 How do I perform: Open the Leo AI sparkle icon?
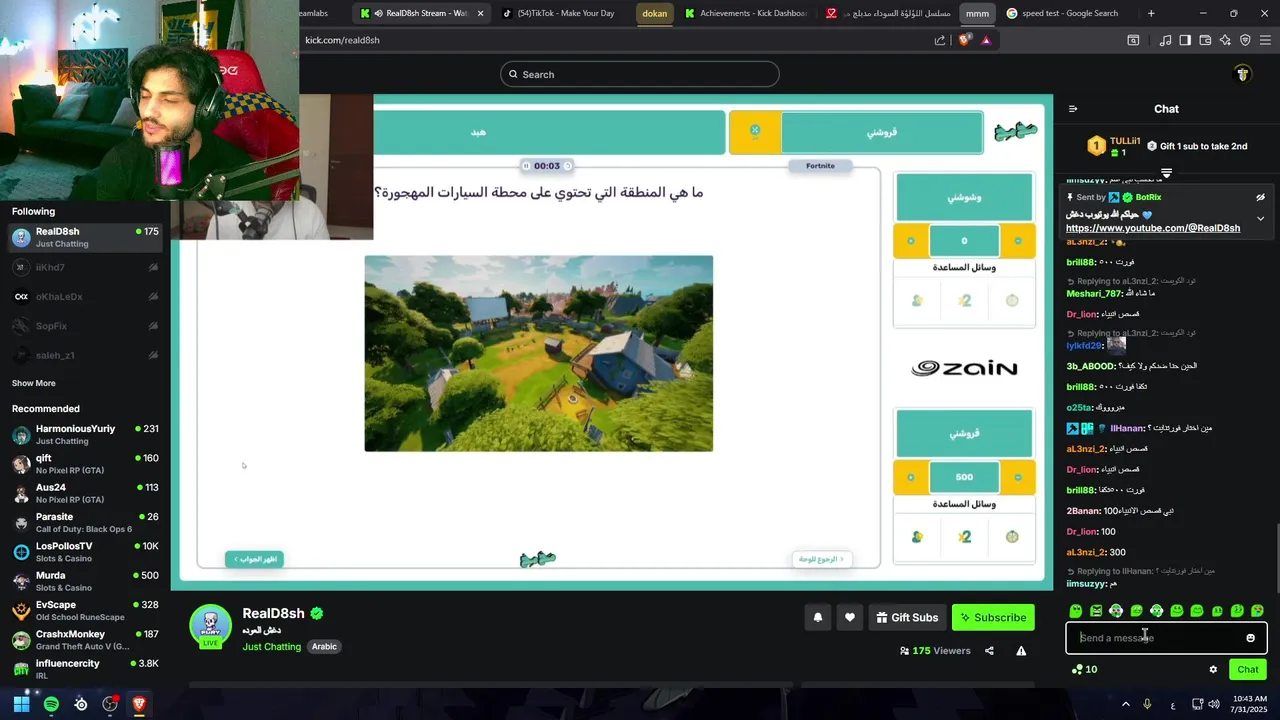coord(1225,40)
